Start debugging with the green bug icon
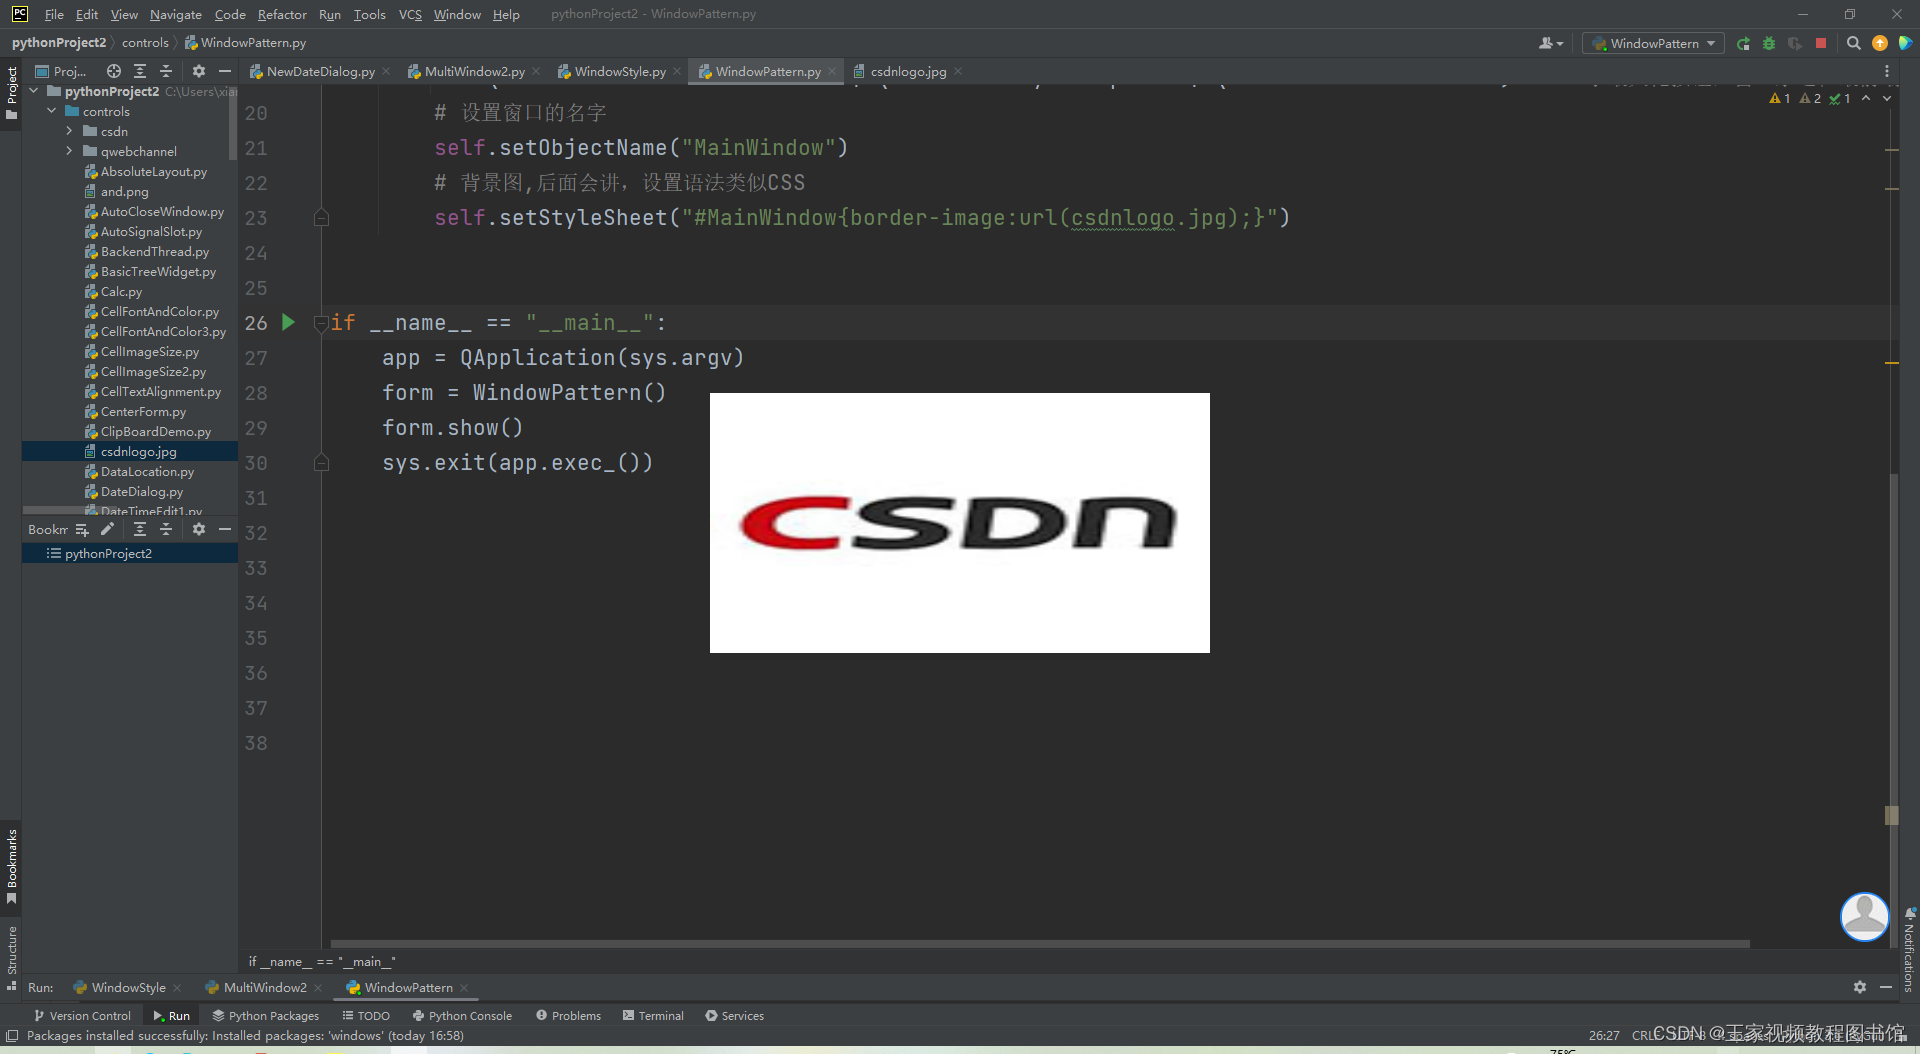 point(1769,43)
